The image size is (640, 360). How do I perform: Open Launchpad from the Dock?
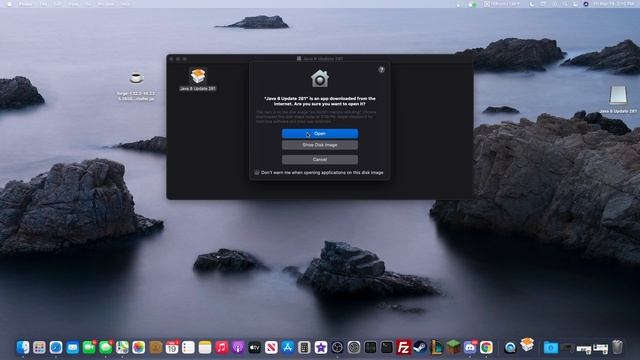coord(39,347)
